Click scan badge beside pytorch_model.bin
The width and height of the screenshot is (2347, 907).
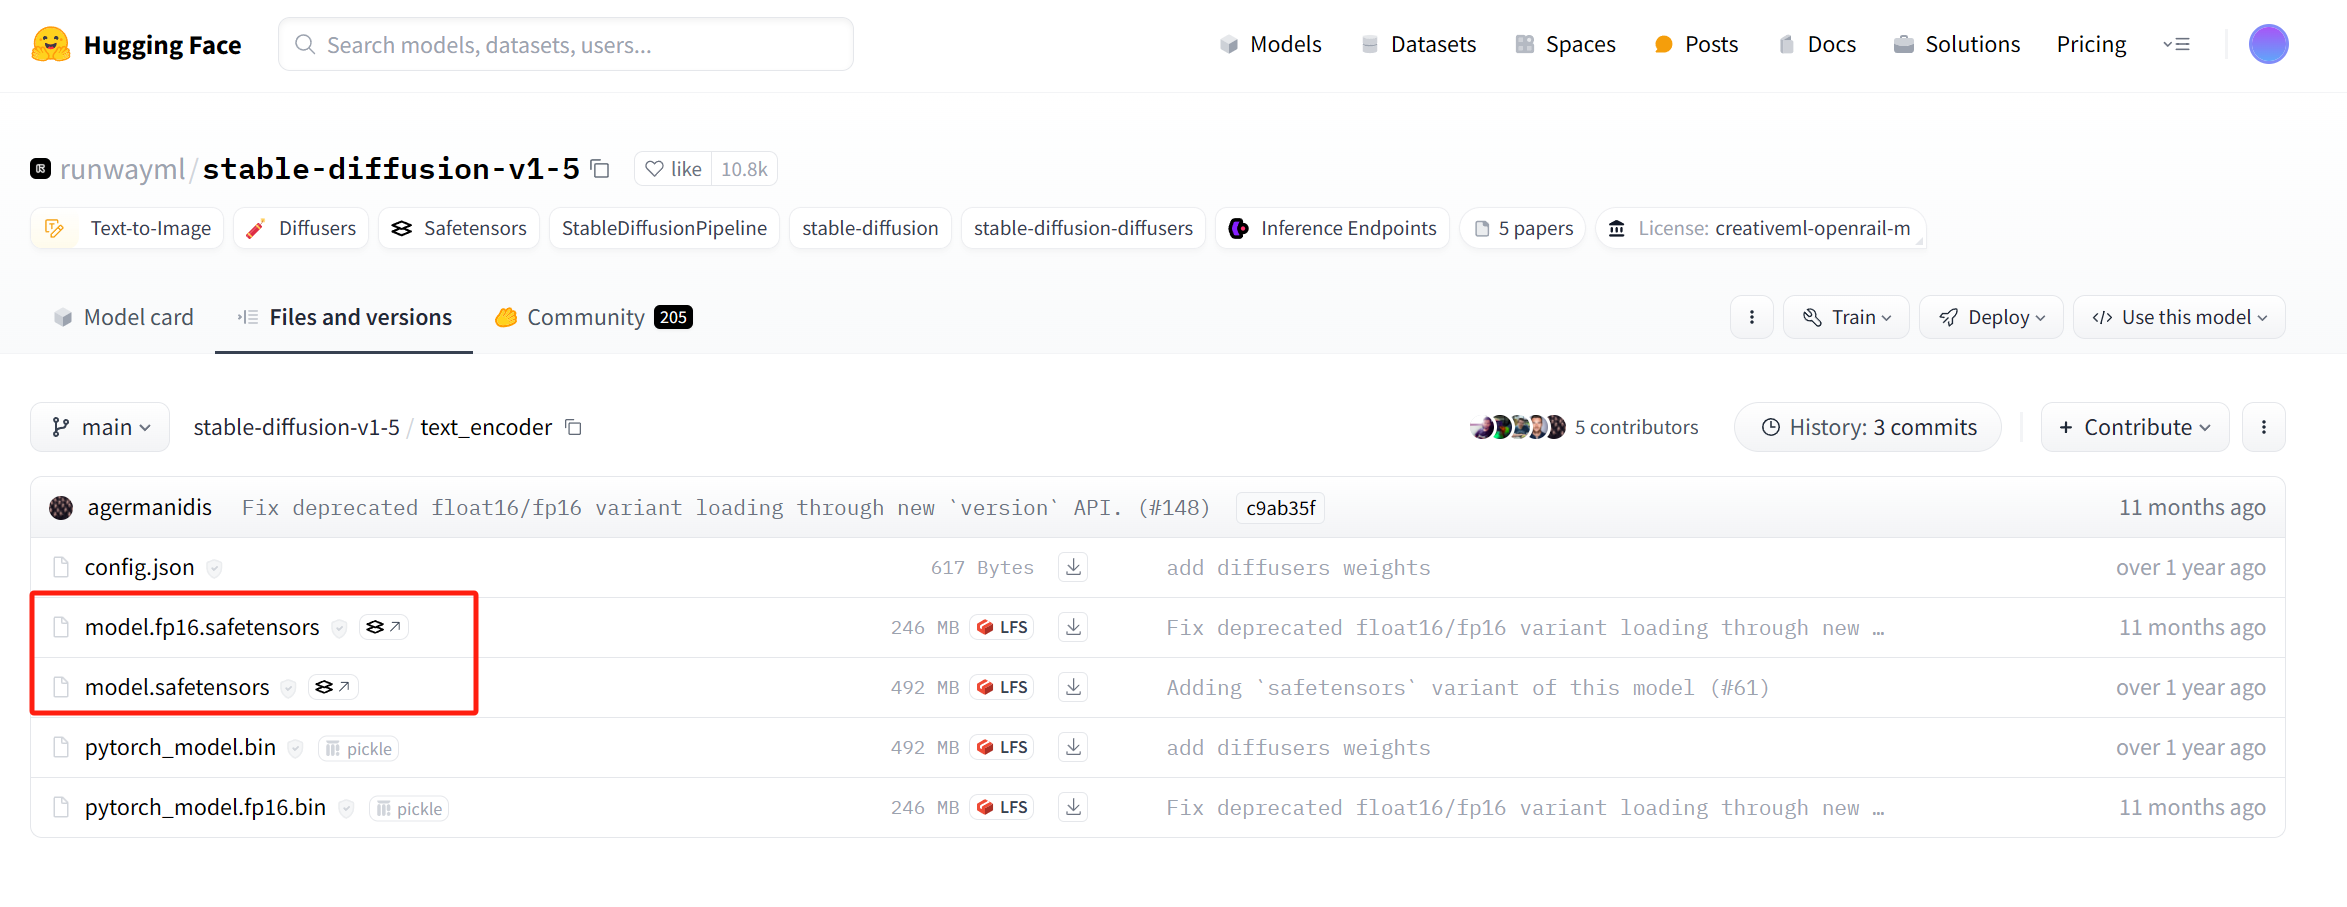point(295,748)
